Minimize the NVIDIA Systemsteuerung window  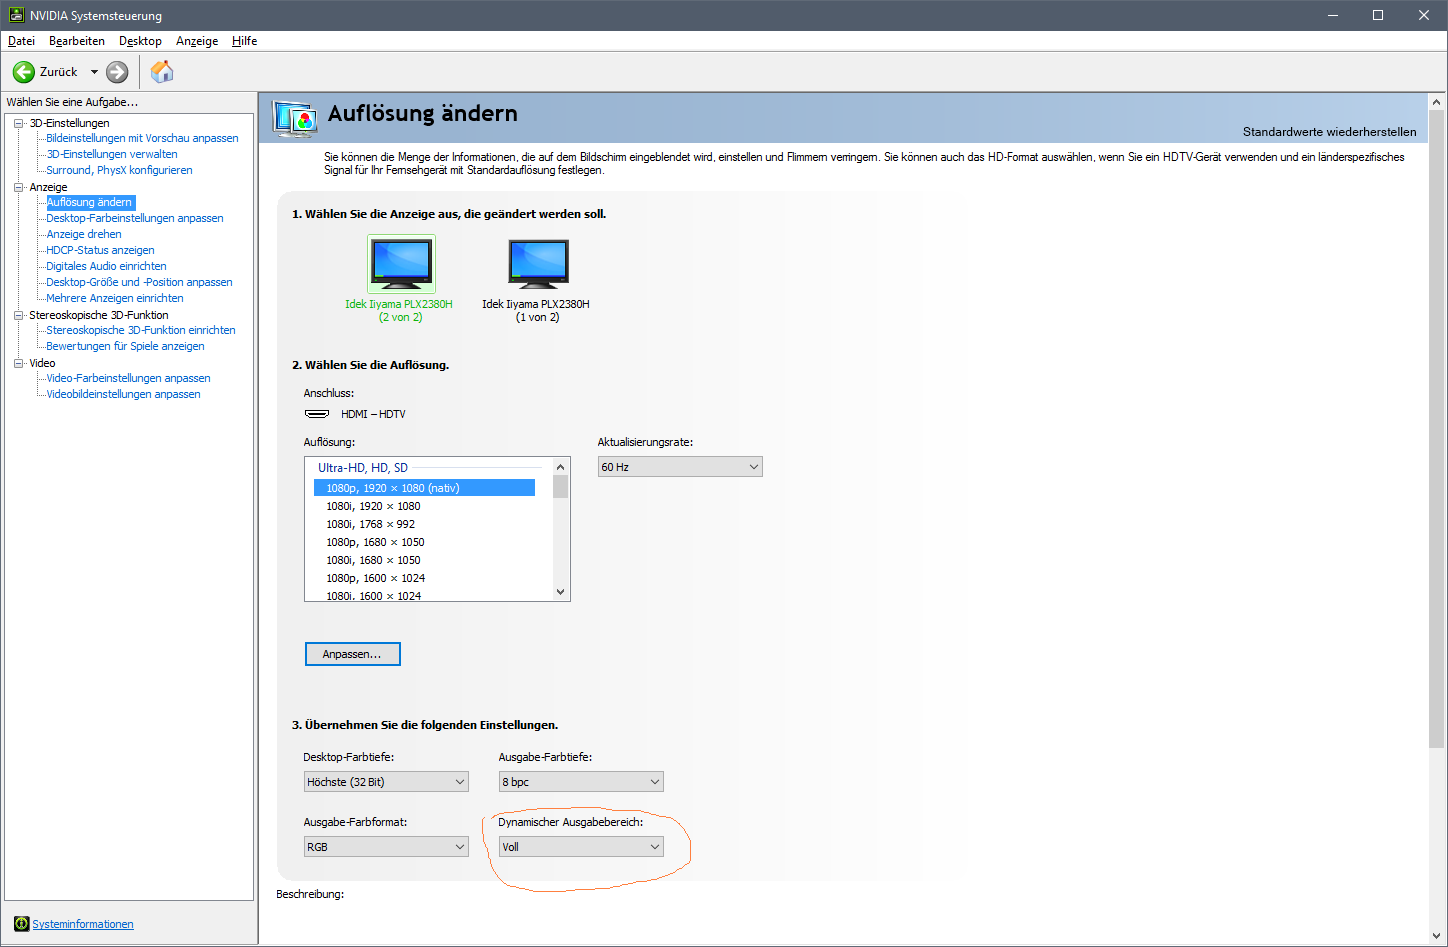click(x=1332, y=15)
